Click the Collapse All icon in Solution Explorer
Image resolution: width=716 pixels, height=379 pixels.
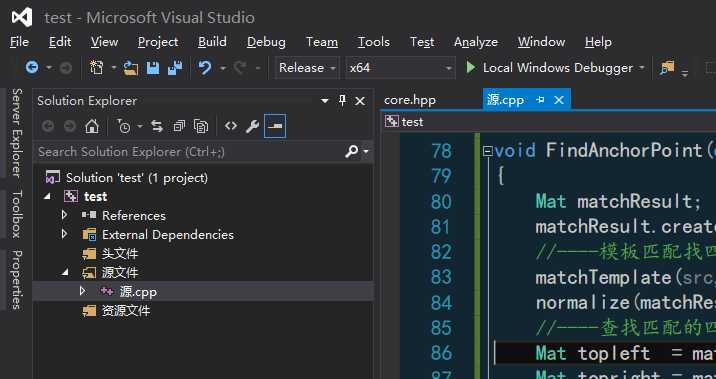[x=179, y=126]
